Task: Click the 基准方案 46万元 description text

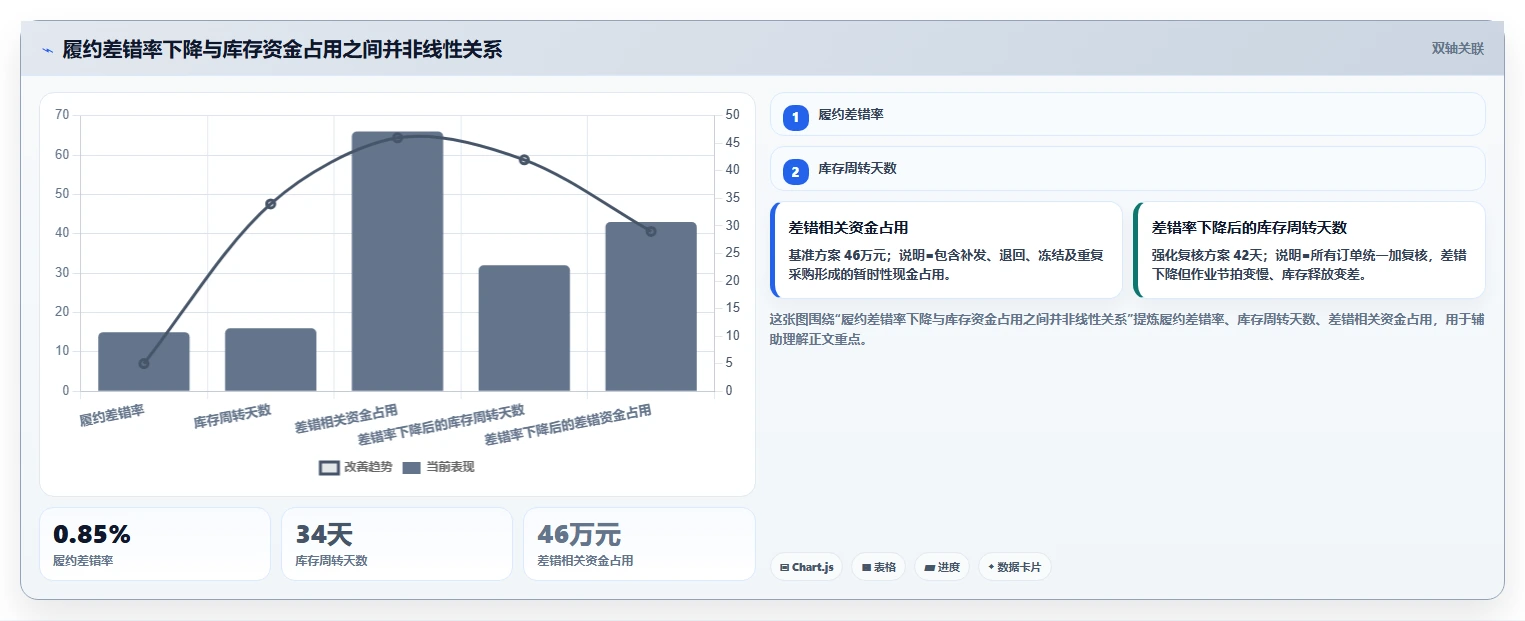Action: tap(946, 264)
